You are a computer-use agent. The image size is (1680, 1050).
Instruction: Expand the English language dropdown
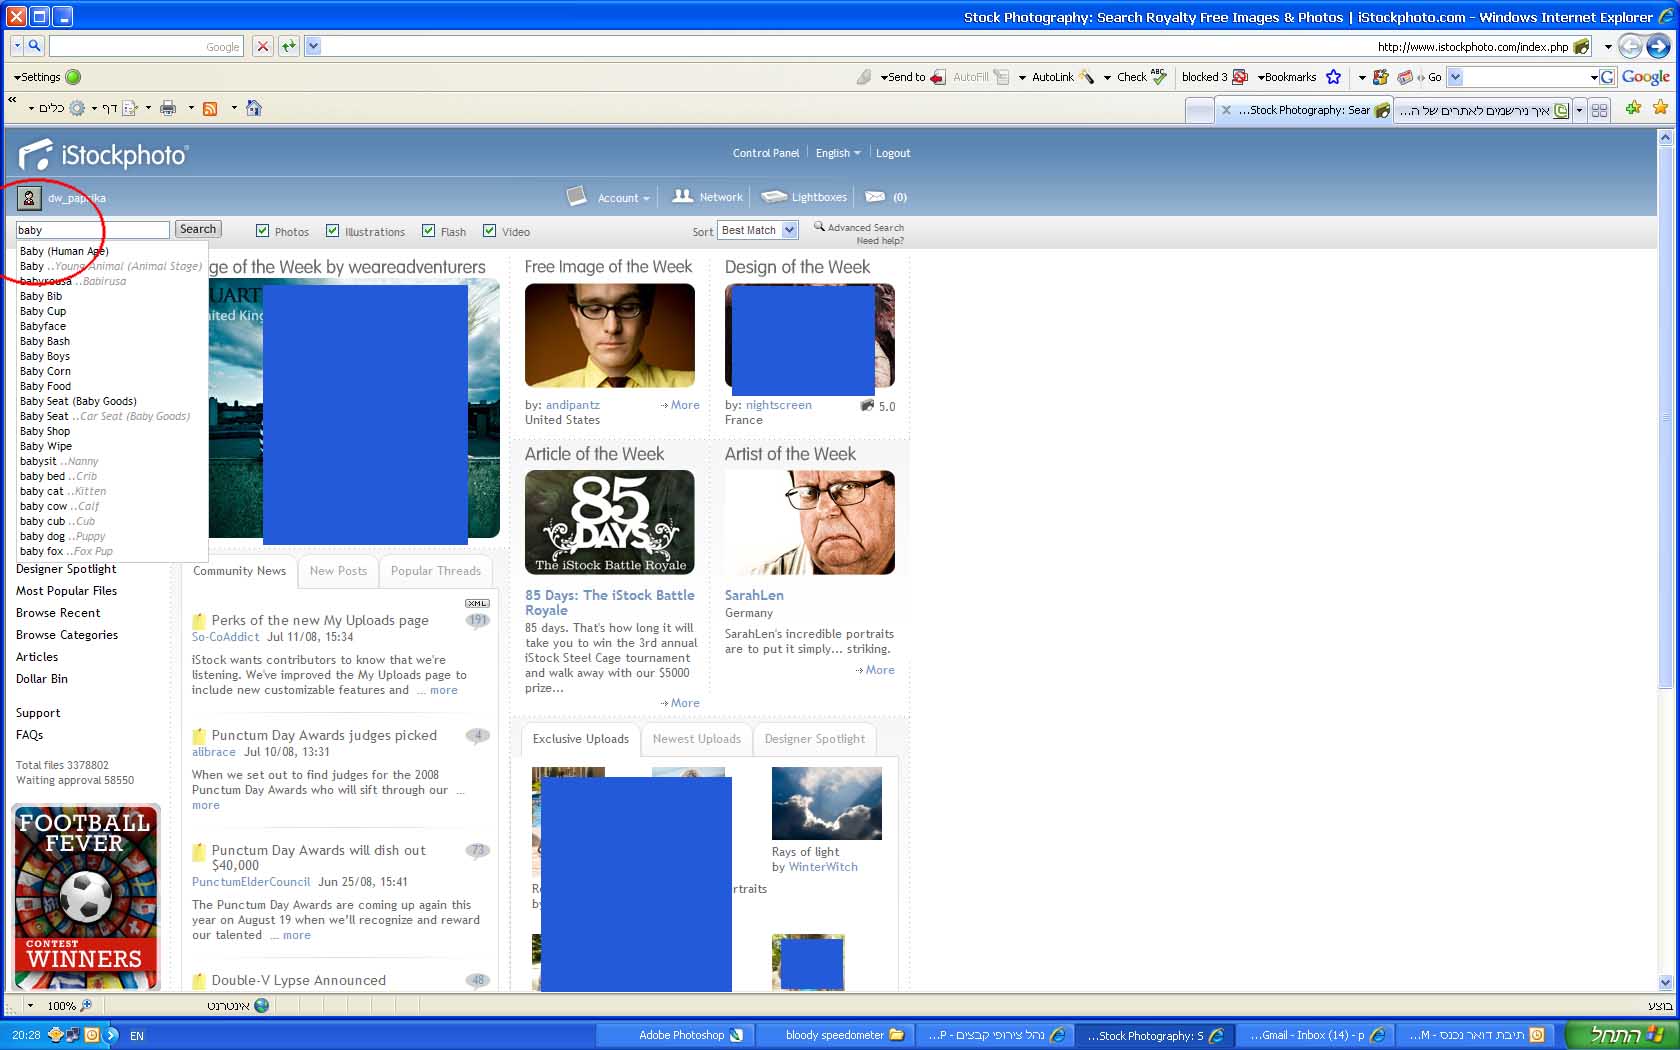coord(838,153)
